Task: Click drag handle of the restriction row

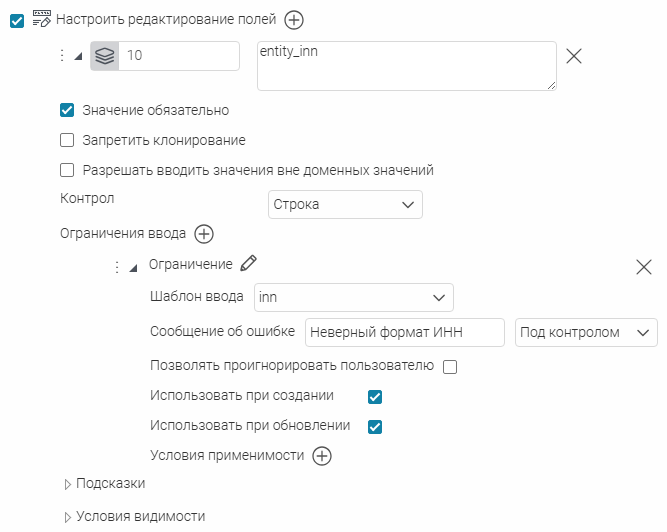Action: (x=117, y=267)
